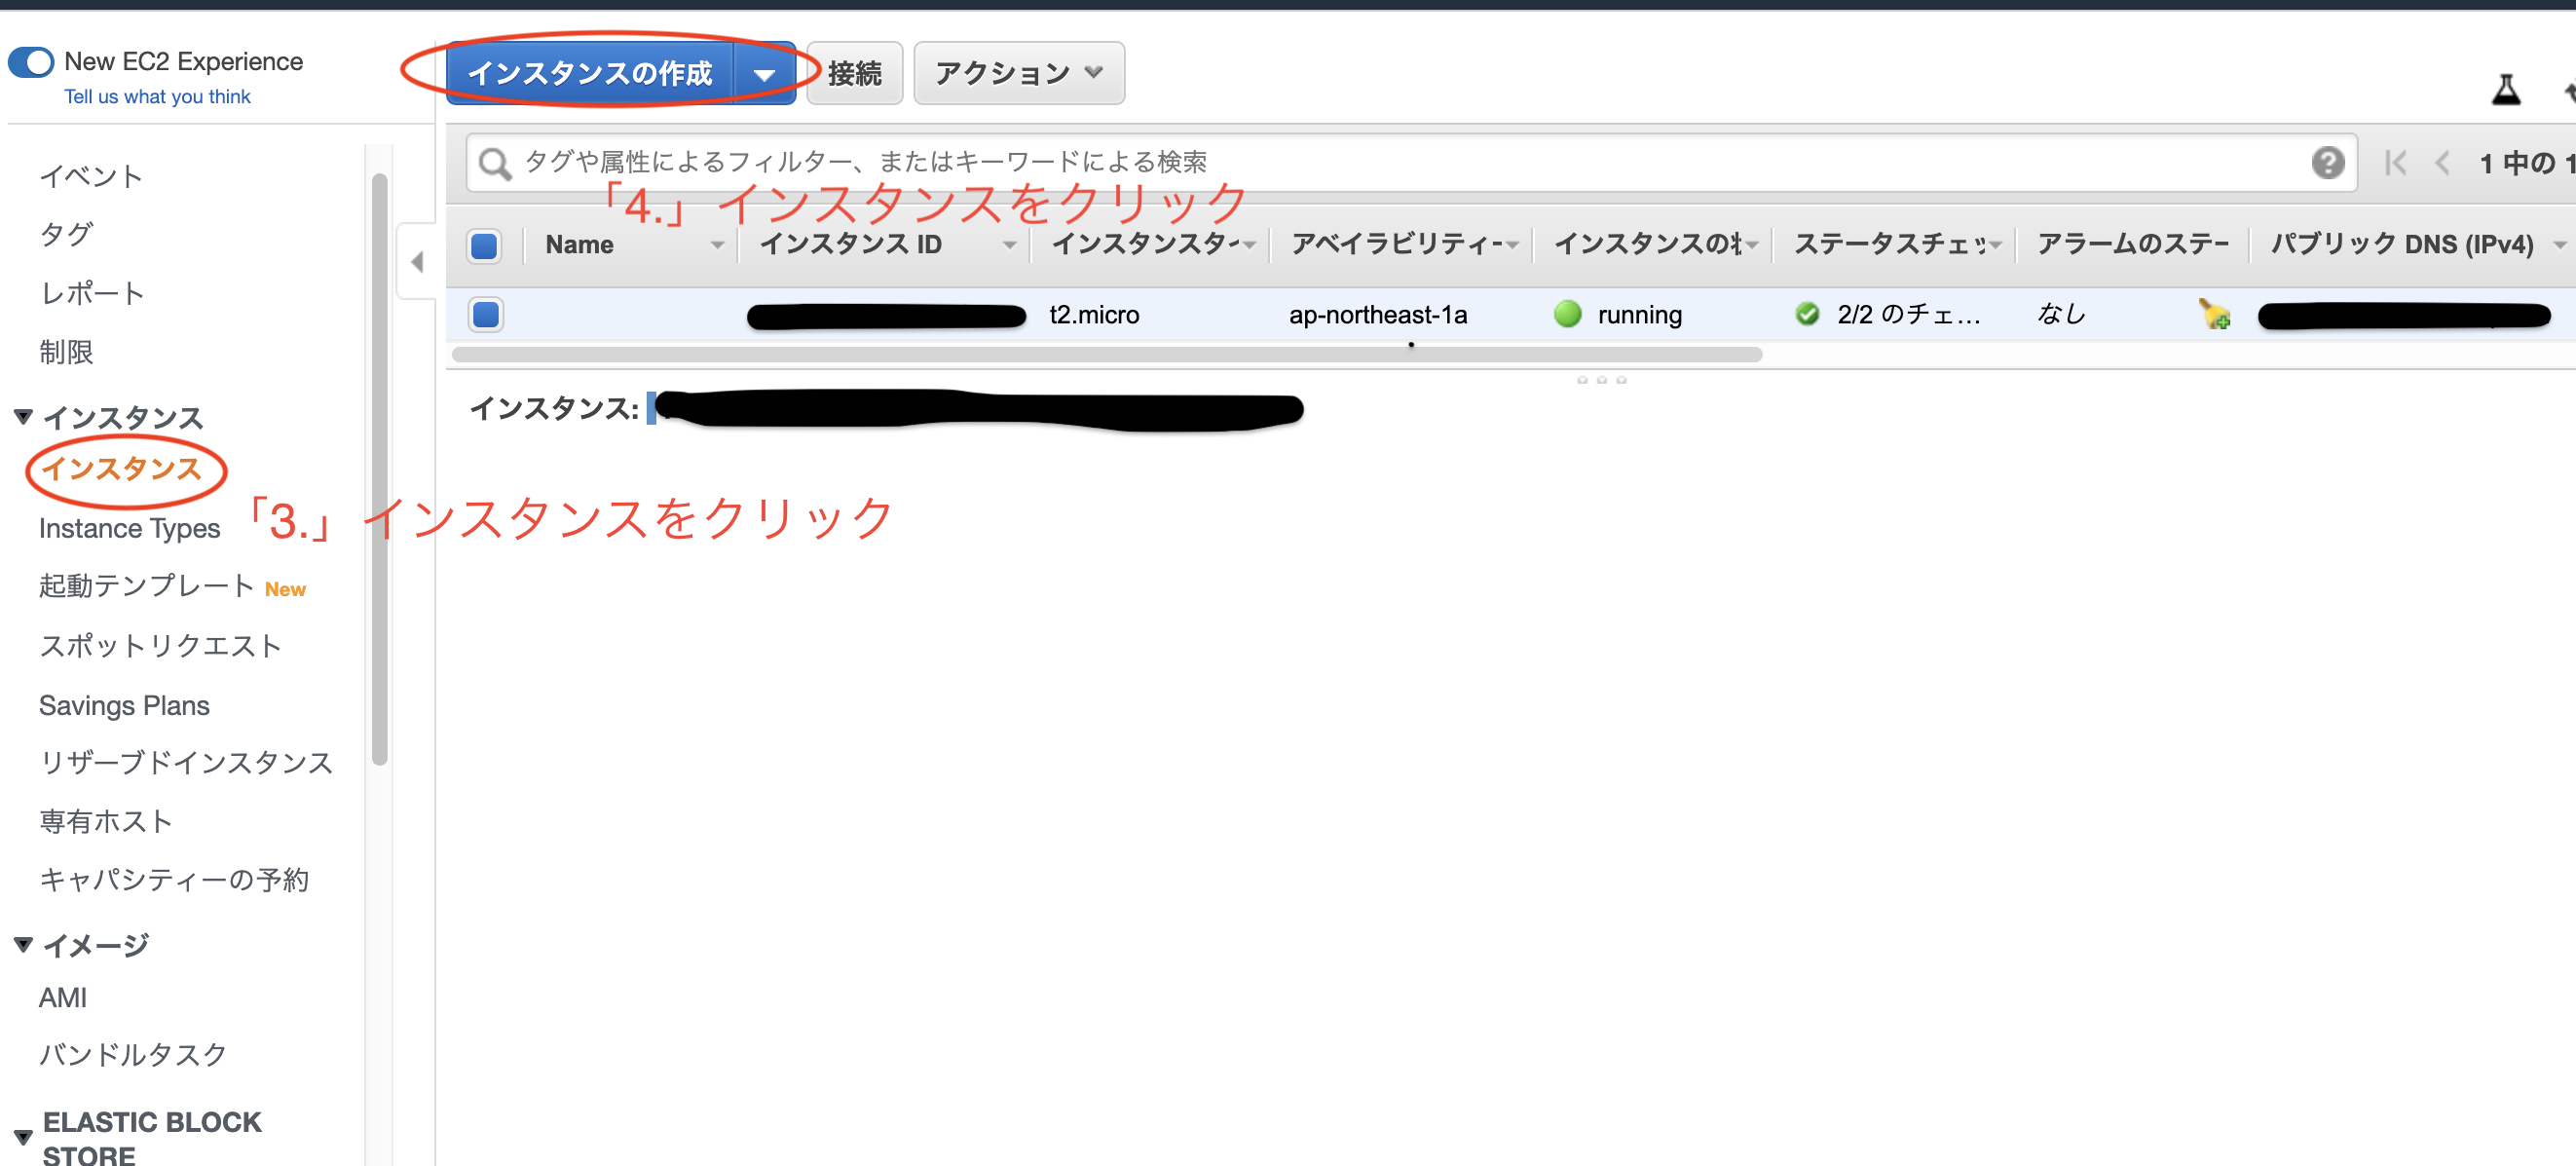The width and height of the screenshot is (2576, 1166).
Task: Click the magnifier icon in the filter bar
Action: coord(494,162)
